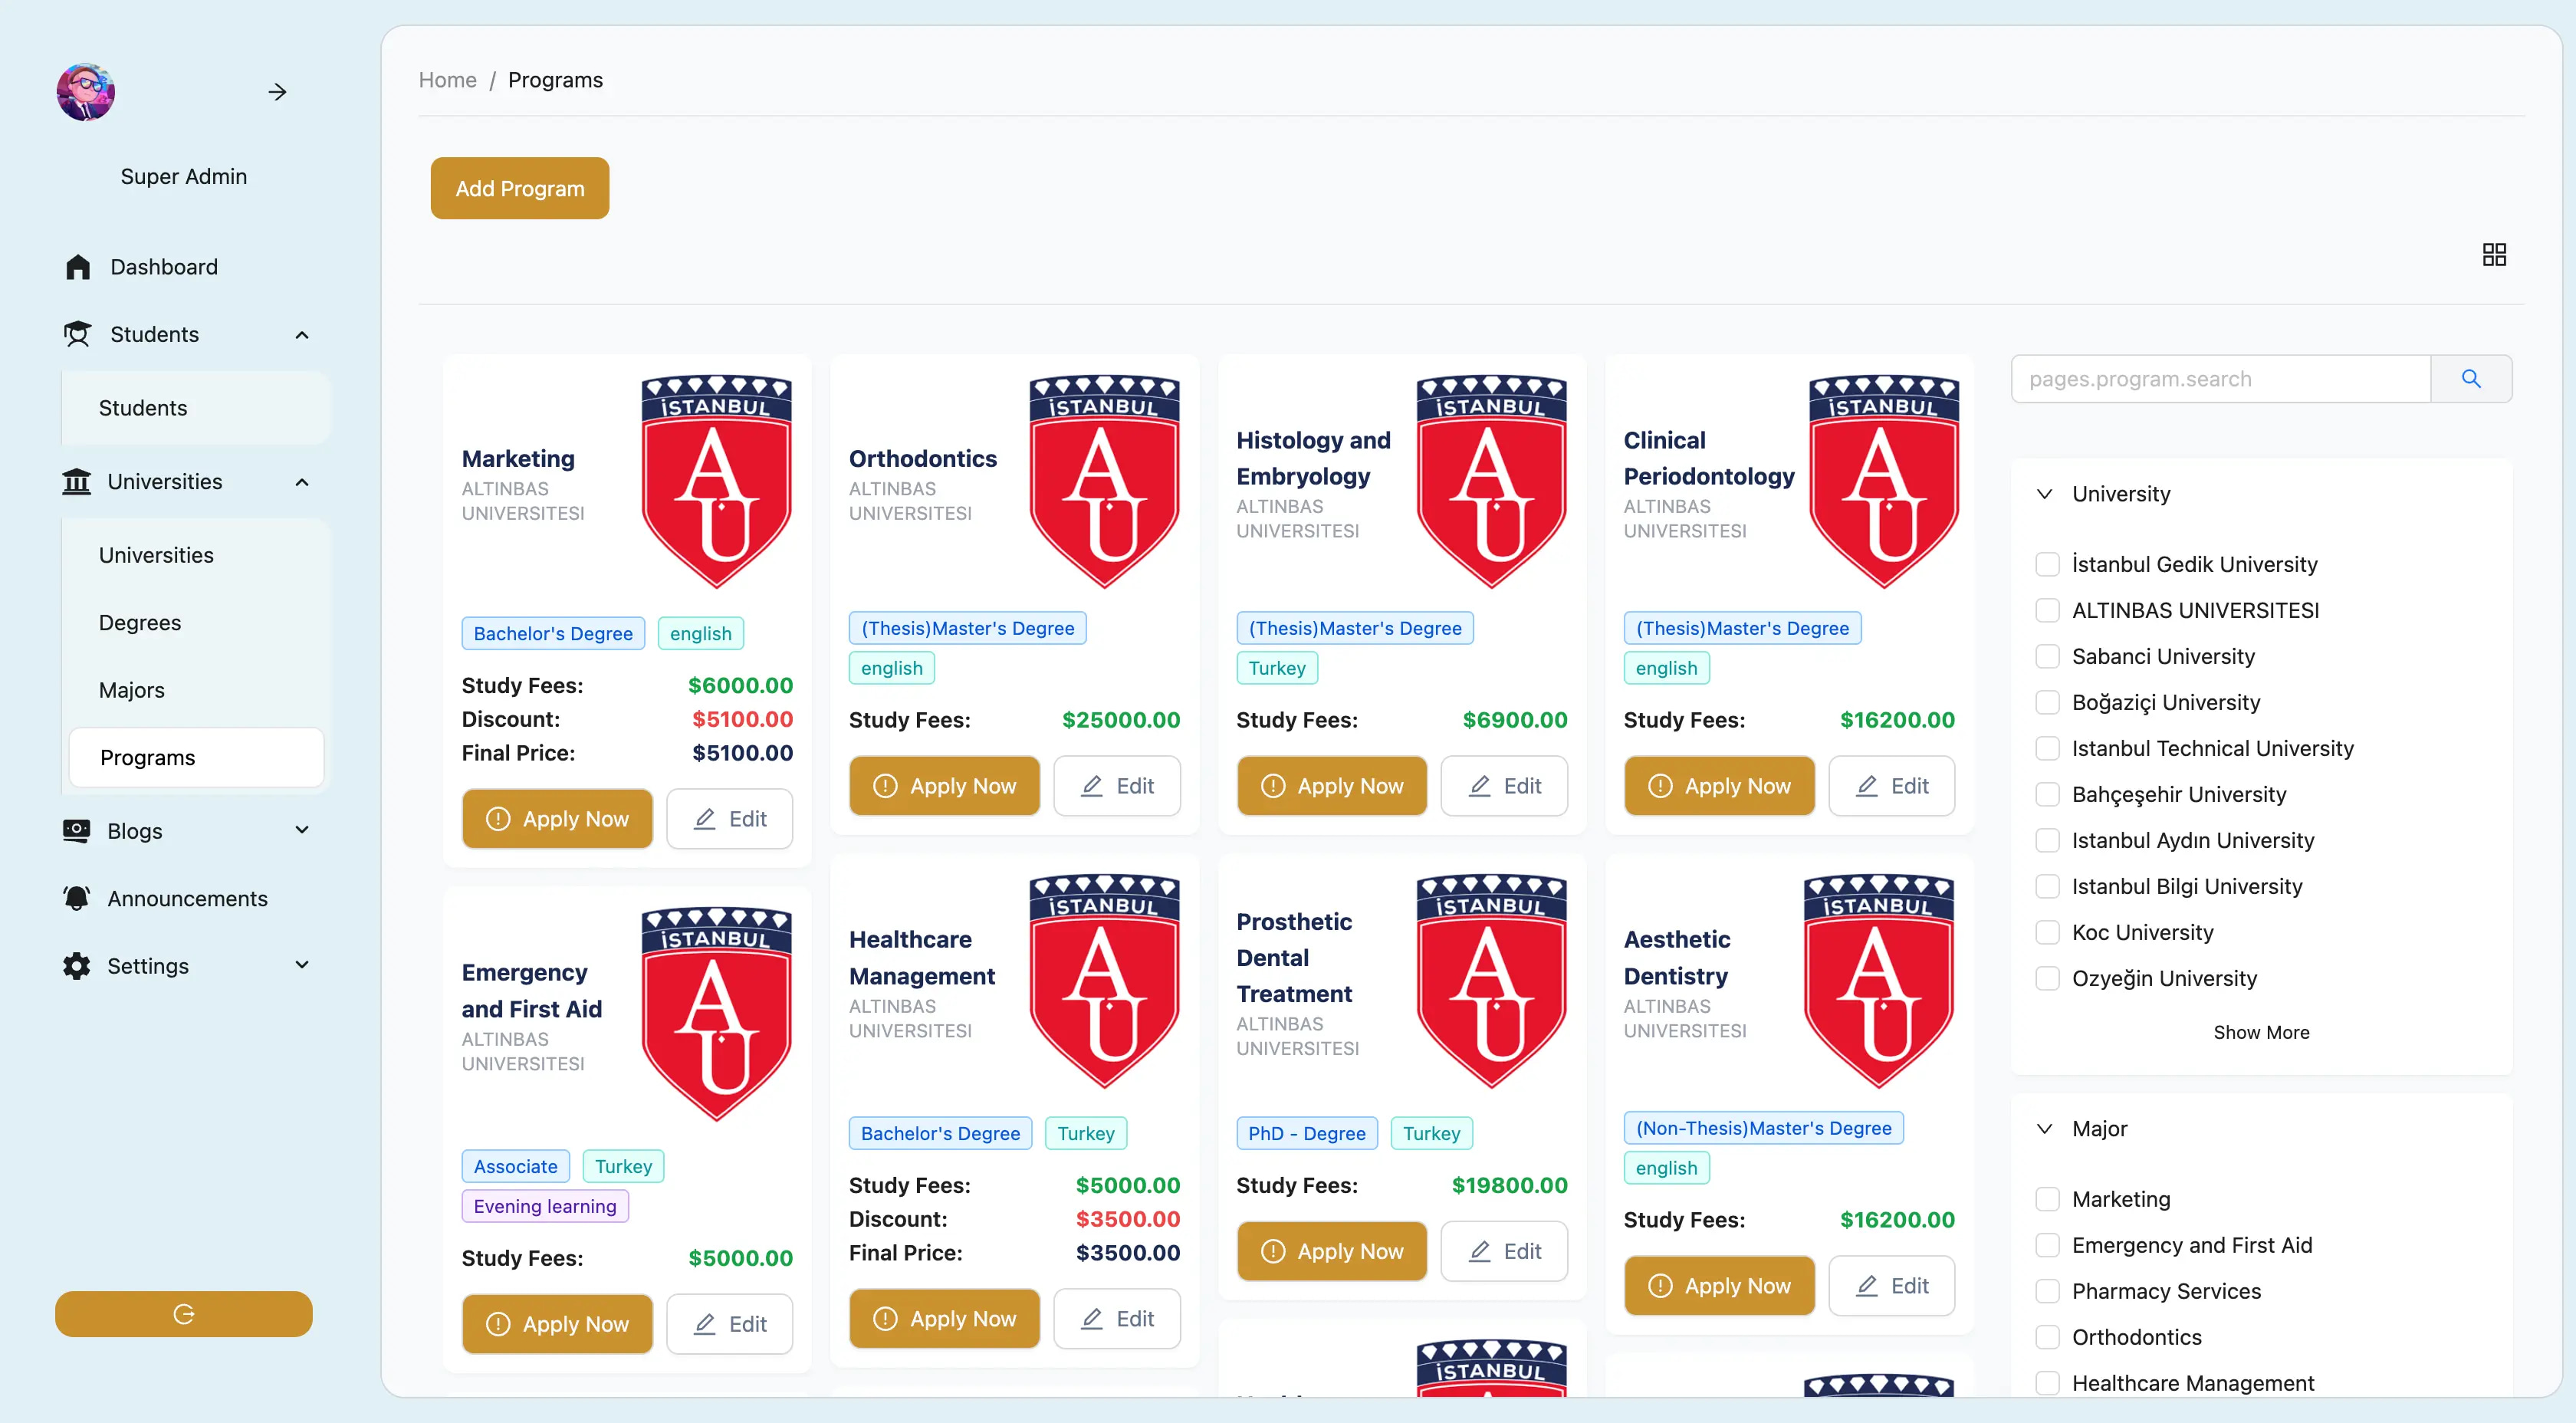Focus the program search input field
This screenshot has height=1423, width=2576.
click(x=2220, y=379)
